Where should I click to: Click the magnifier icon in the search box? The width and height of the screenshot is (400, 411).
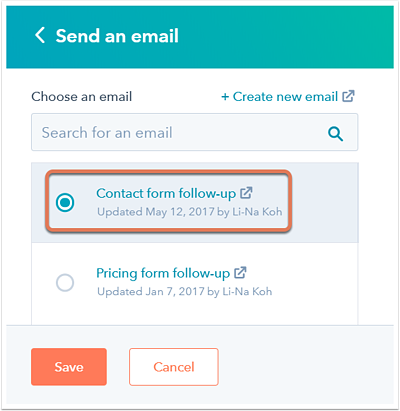[x=335, y=134]
